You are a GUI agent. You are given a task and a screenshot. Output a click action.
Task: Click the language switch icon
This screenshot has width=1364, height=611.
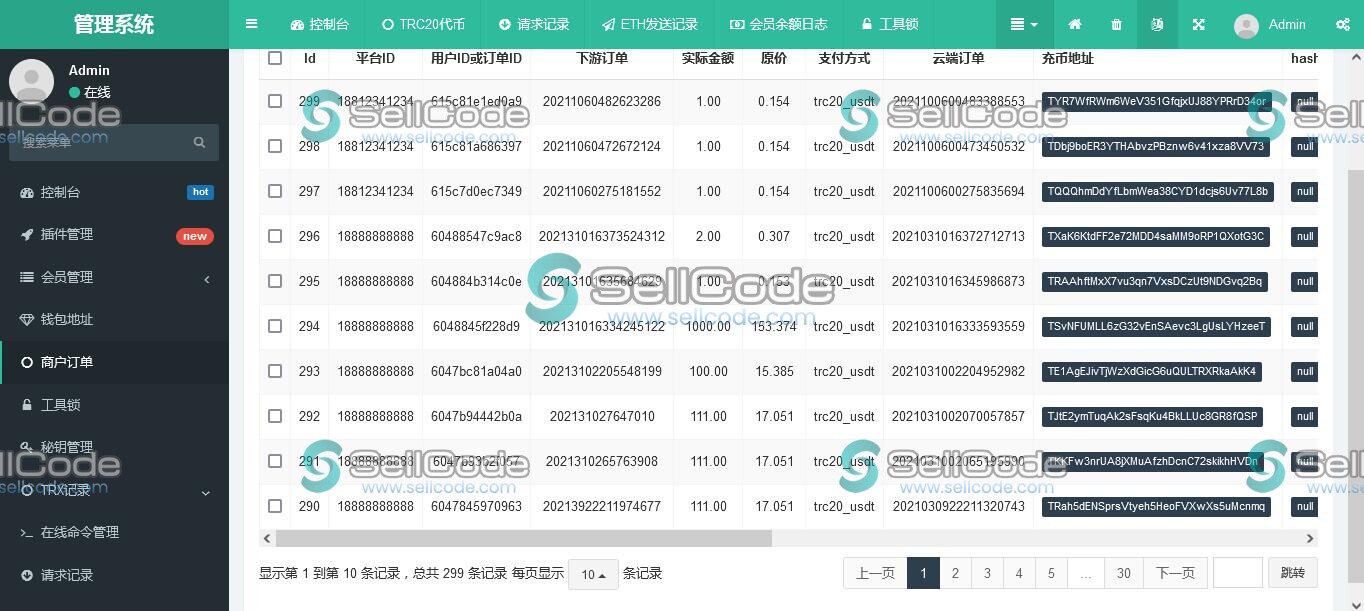[1157, 24]
